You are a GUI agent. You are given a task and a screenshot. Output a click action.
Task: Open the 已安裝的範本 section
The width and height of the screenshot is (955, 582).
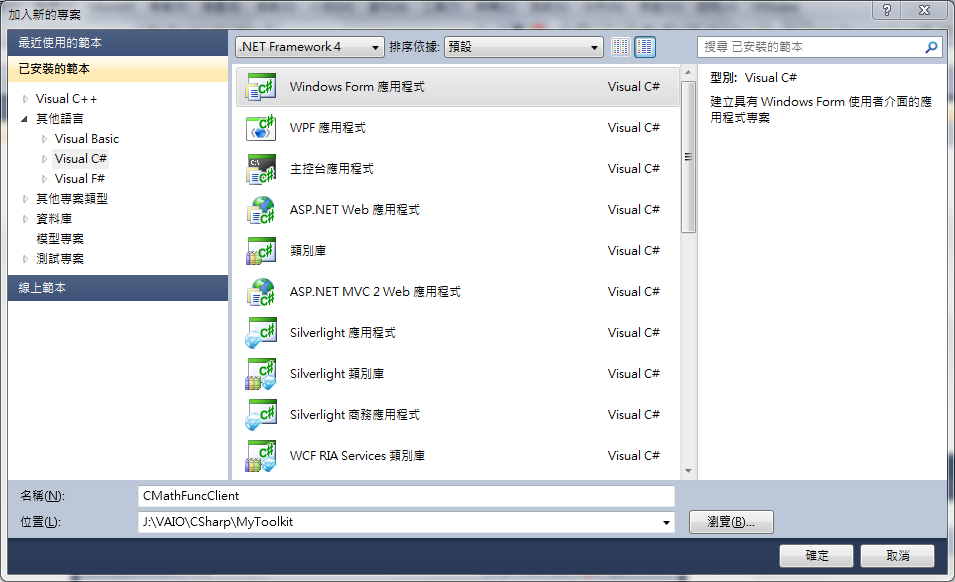point(118,69)
